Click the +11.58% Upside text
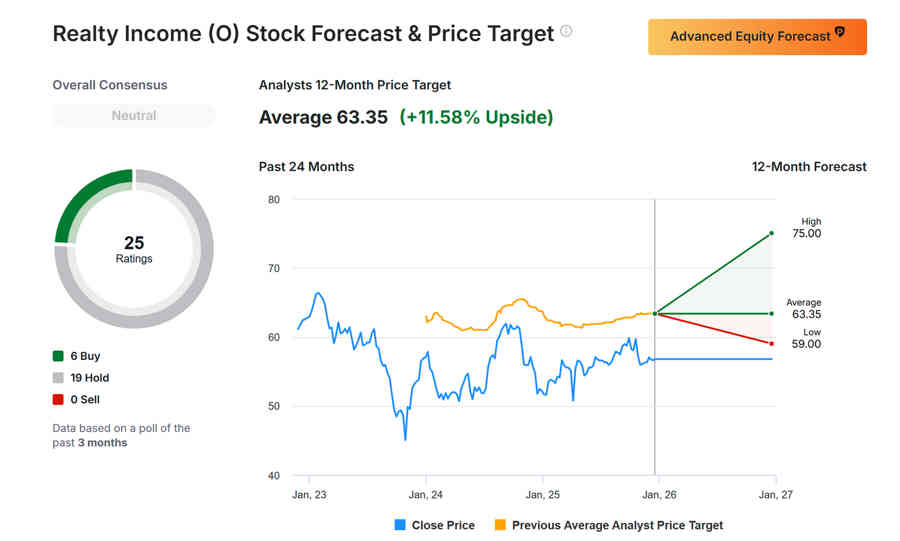Screen dimensions: 900x541 click(x=476, y=117)
